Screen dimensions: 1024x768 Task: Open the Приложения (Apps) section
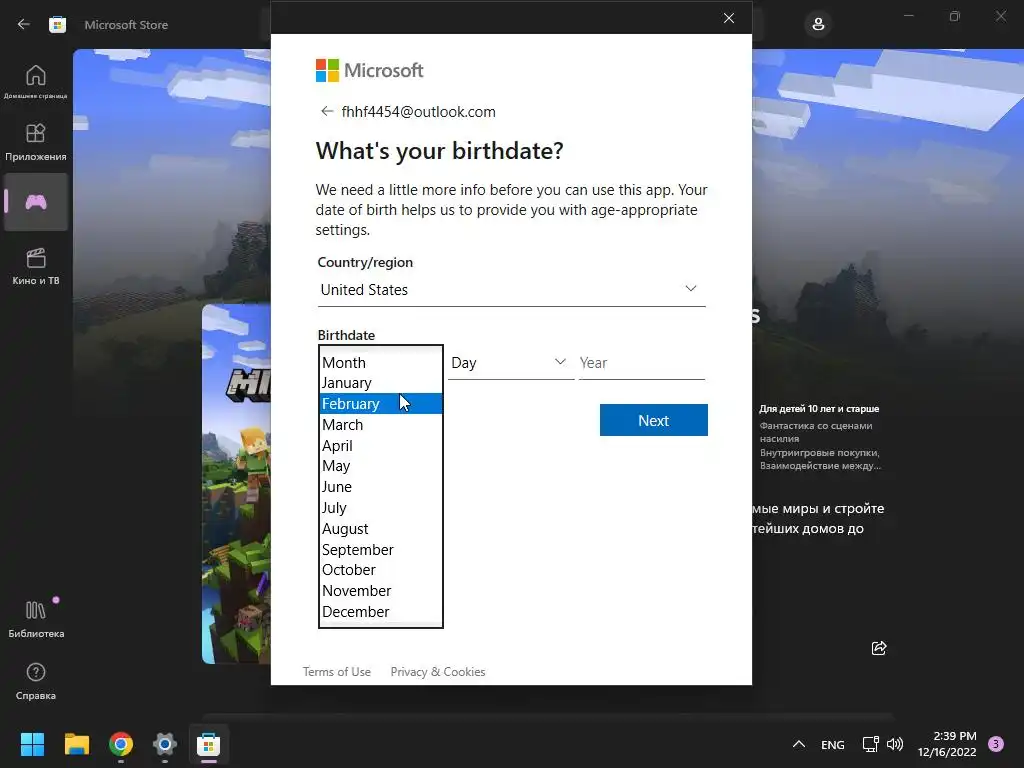35,142
